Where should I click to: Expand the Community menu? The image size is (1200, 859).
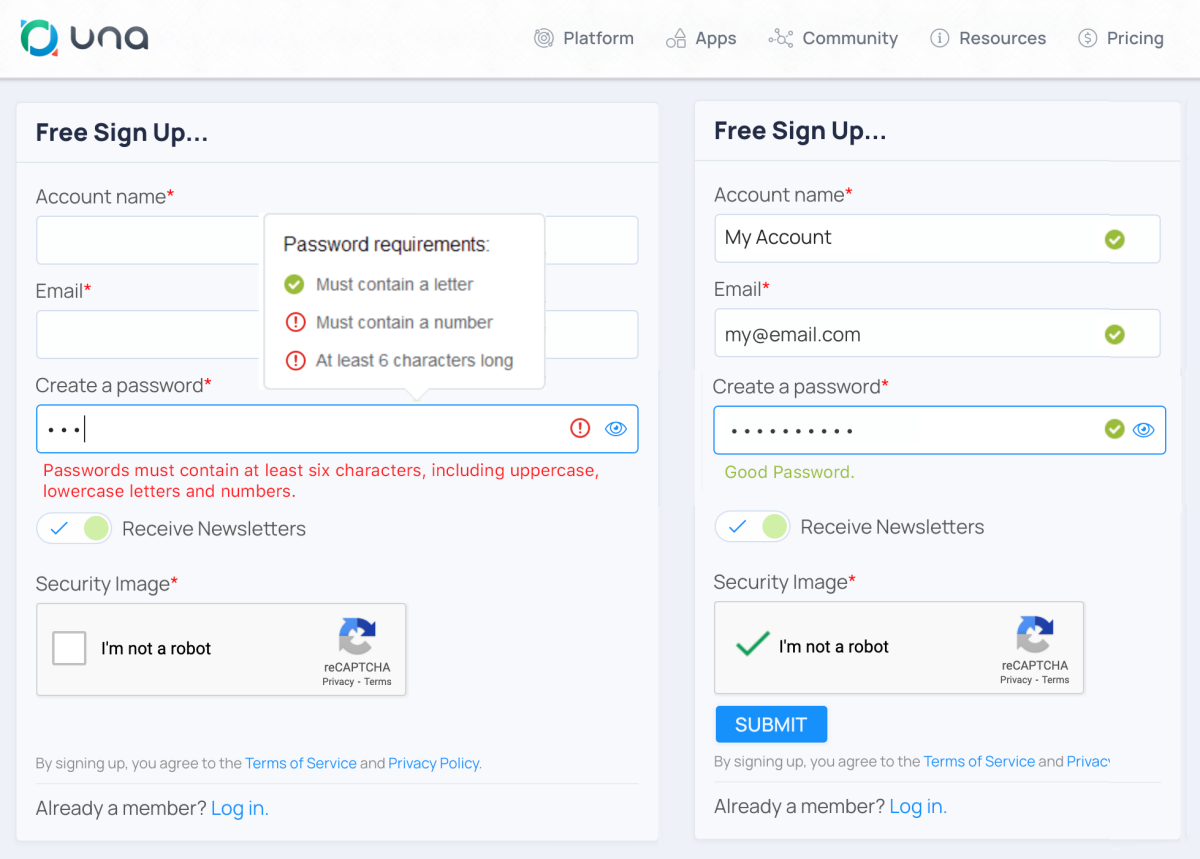point(834,38)
